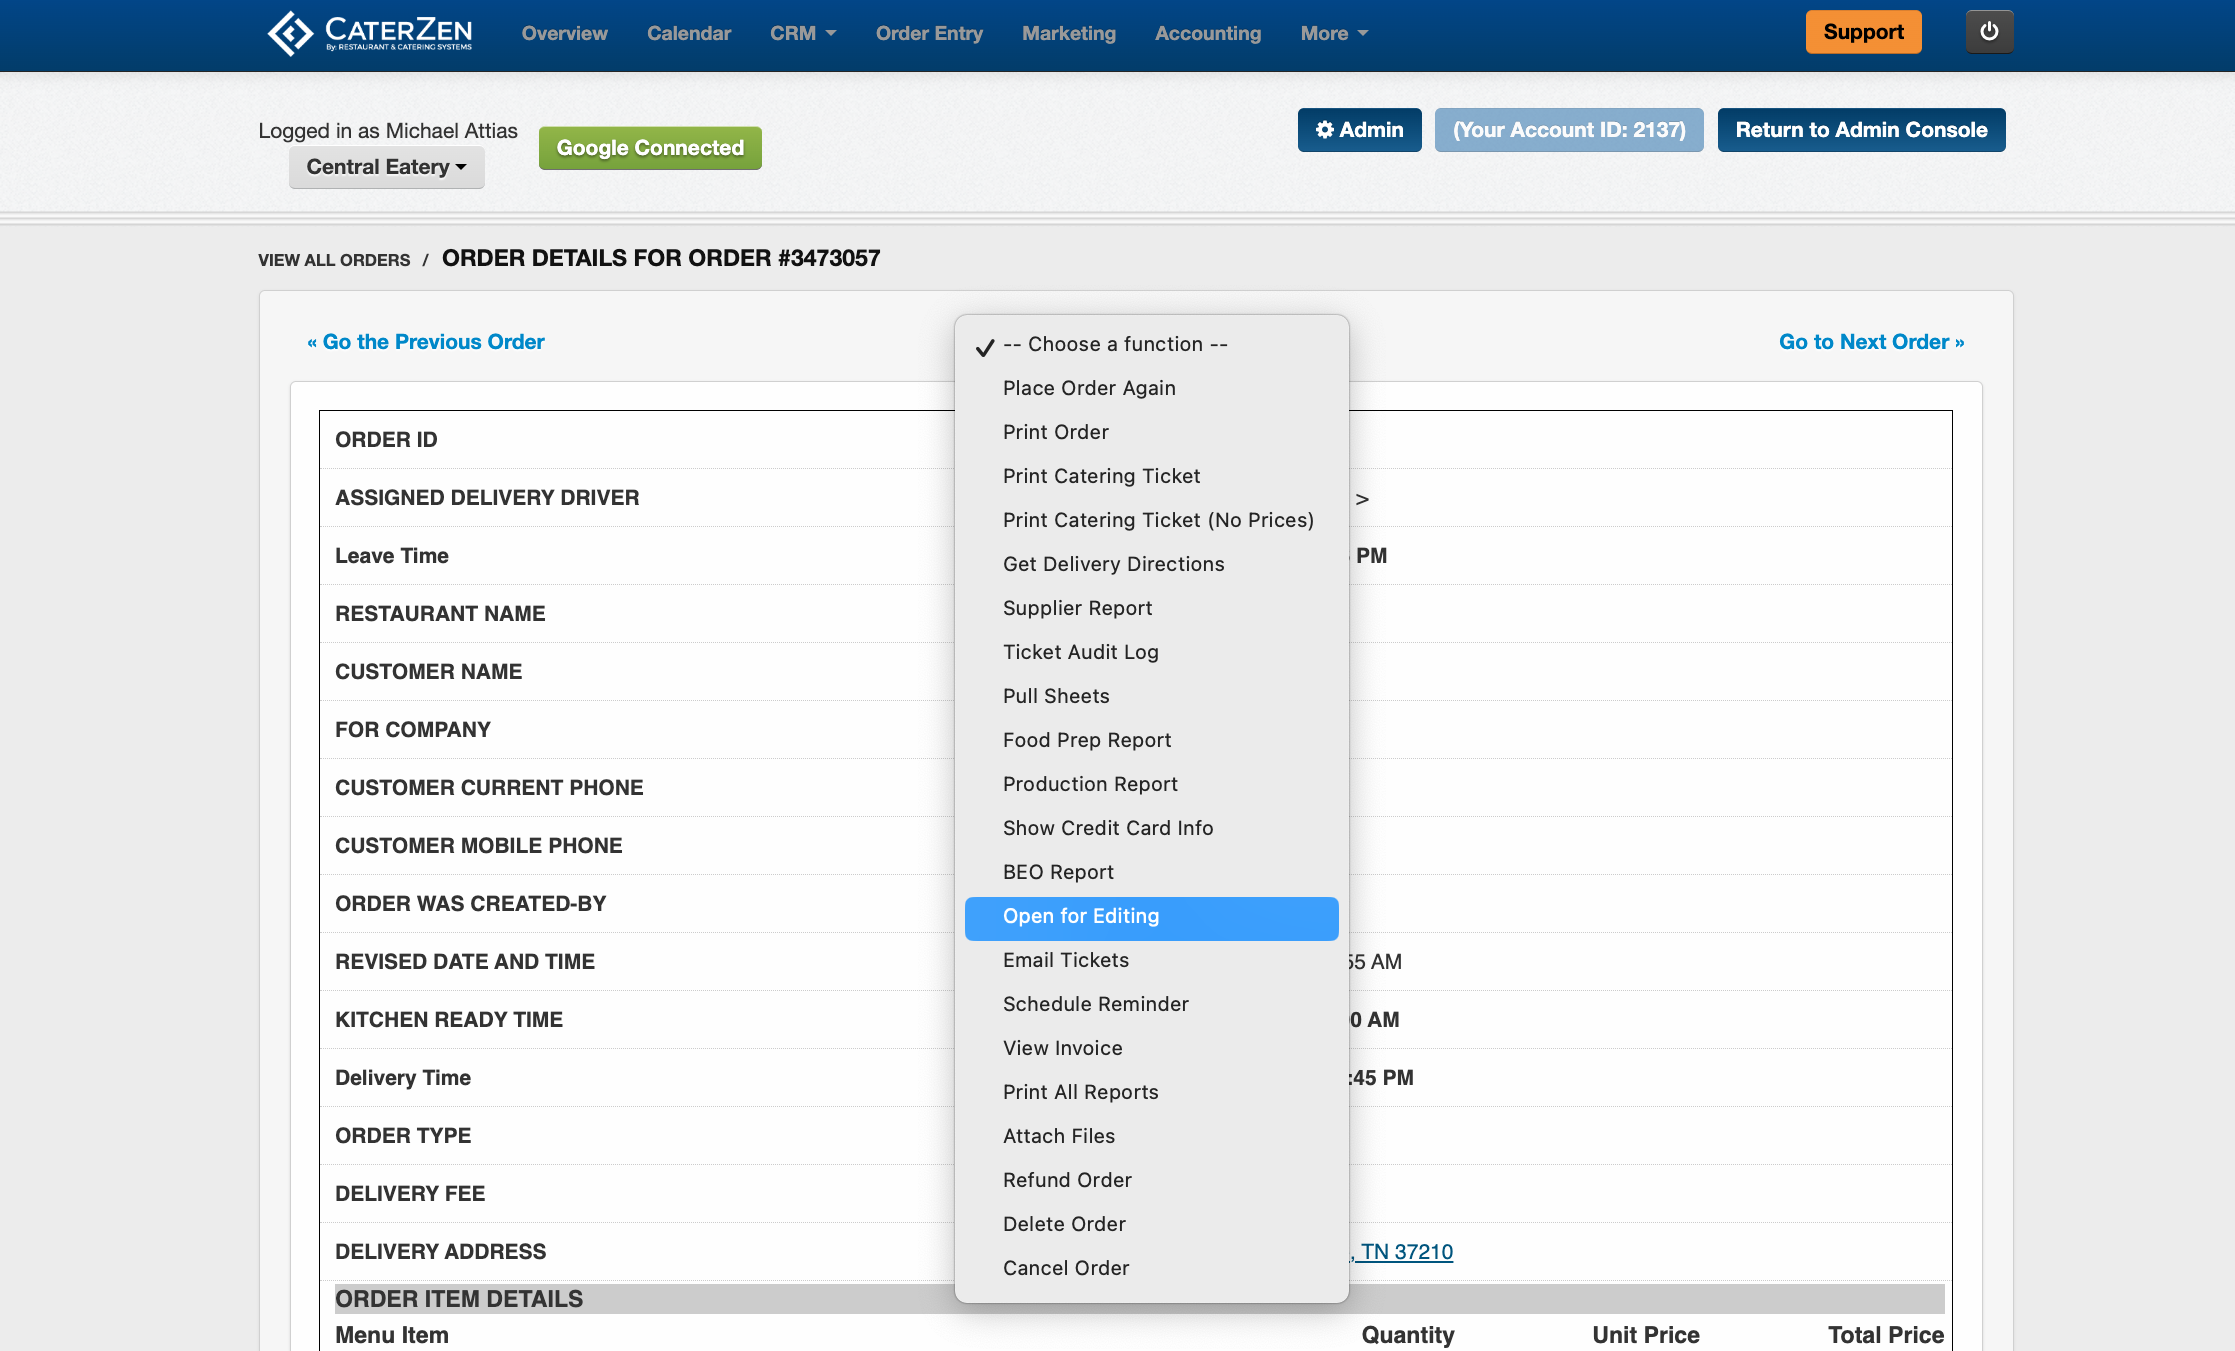Open the Marketing section
The image size is (2235, 1351).
coord(1069,33)
